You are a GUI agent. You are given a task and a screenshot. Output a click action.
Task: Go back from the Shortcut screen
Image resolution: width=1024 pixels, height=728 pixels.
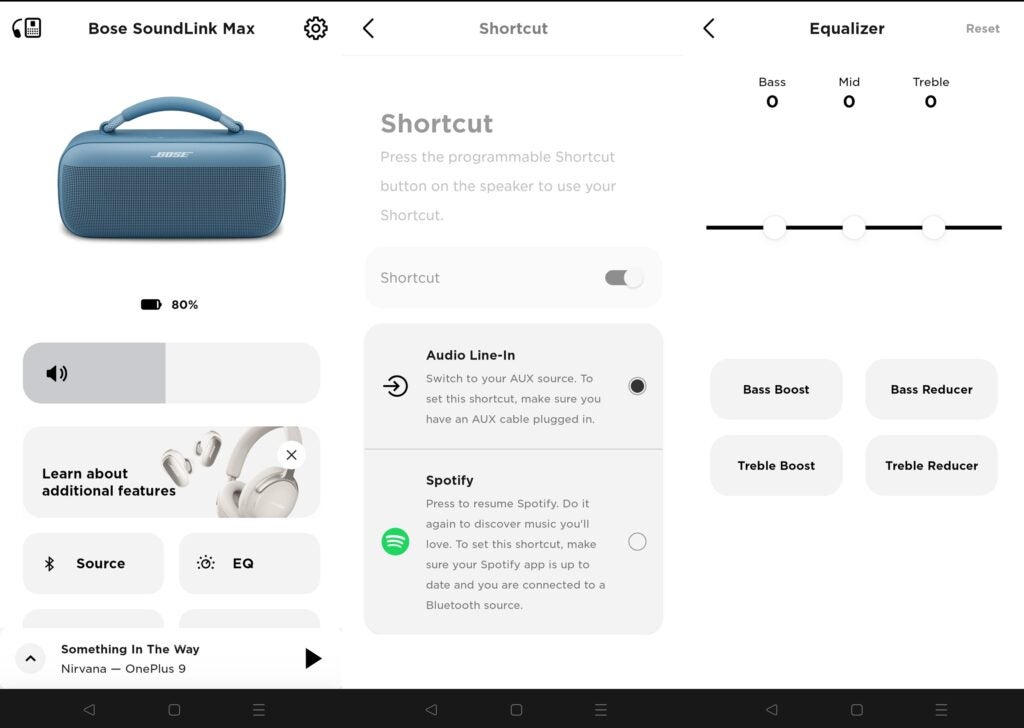[x=368, y=28]
